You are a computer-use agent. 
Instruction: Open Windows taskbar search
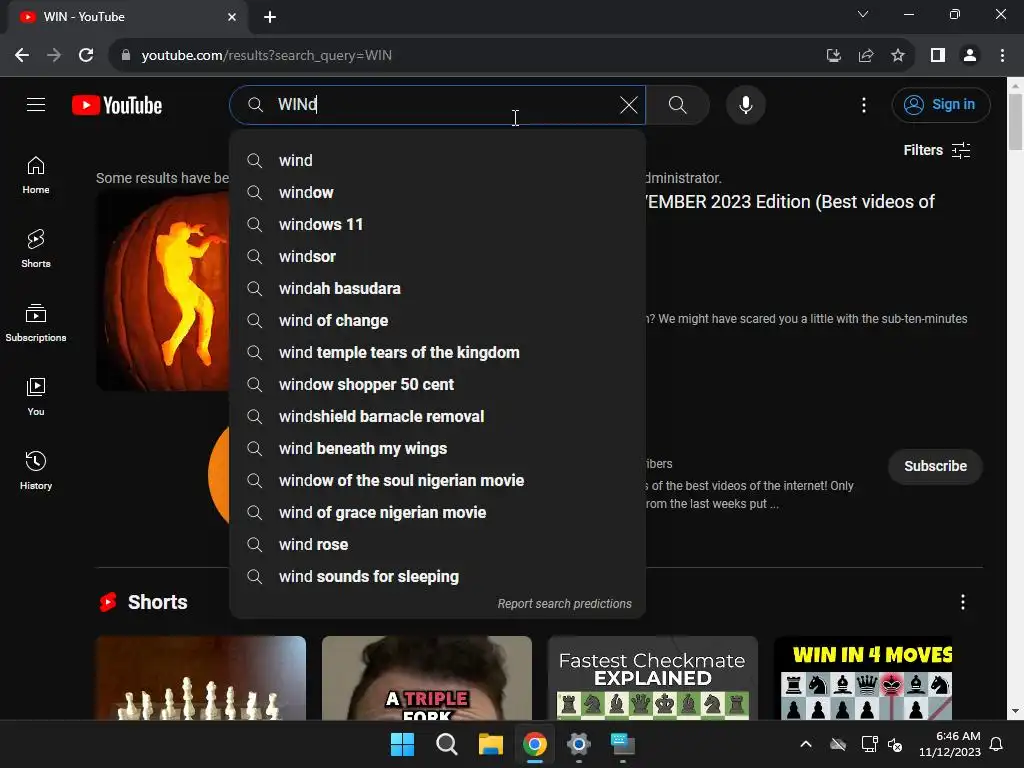point(447,744)
